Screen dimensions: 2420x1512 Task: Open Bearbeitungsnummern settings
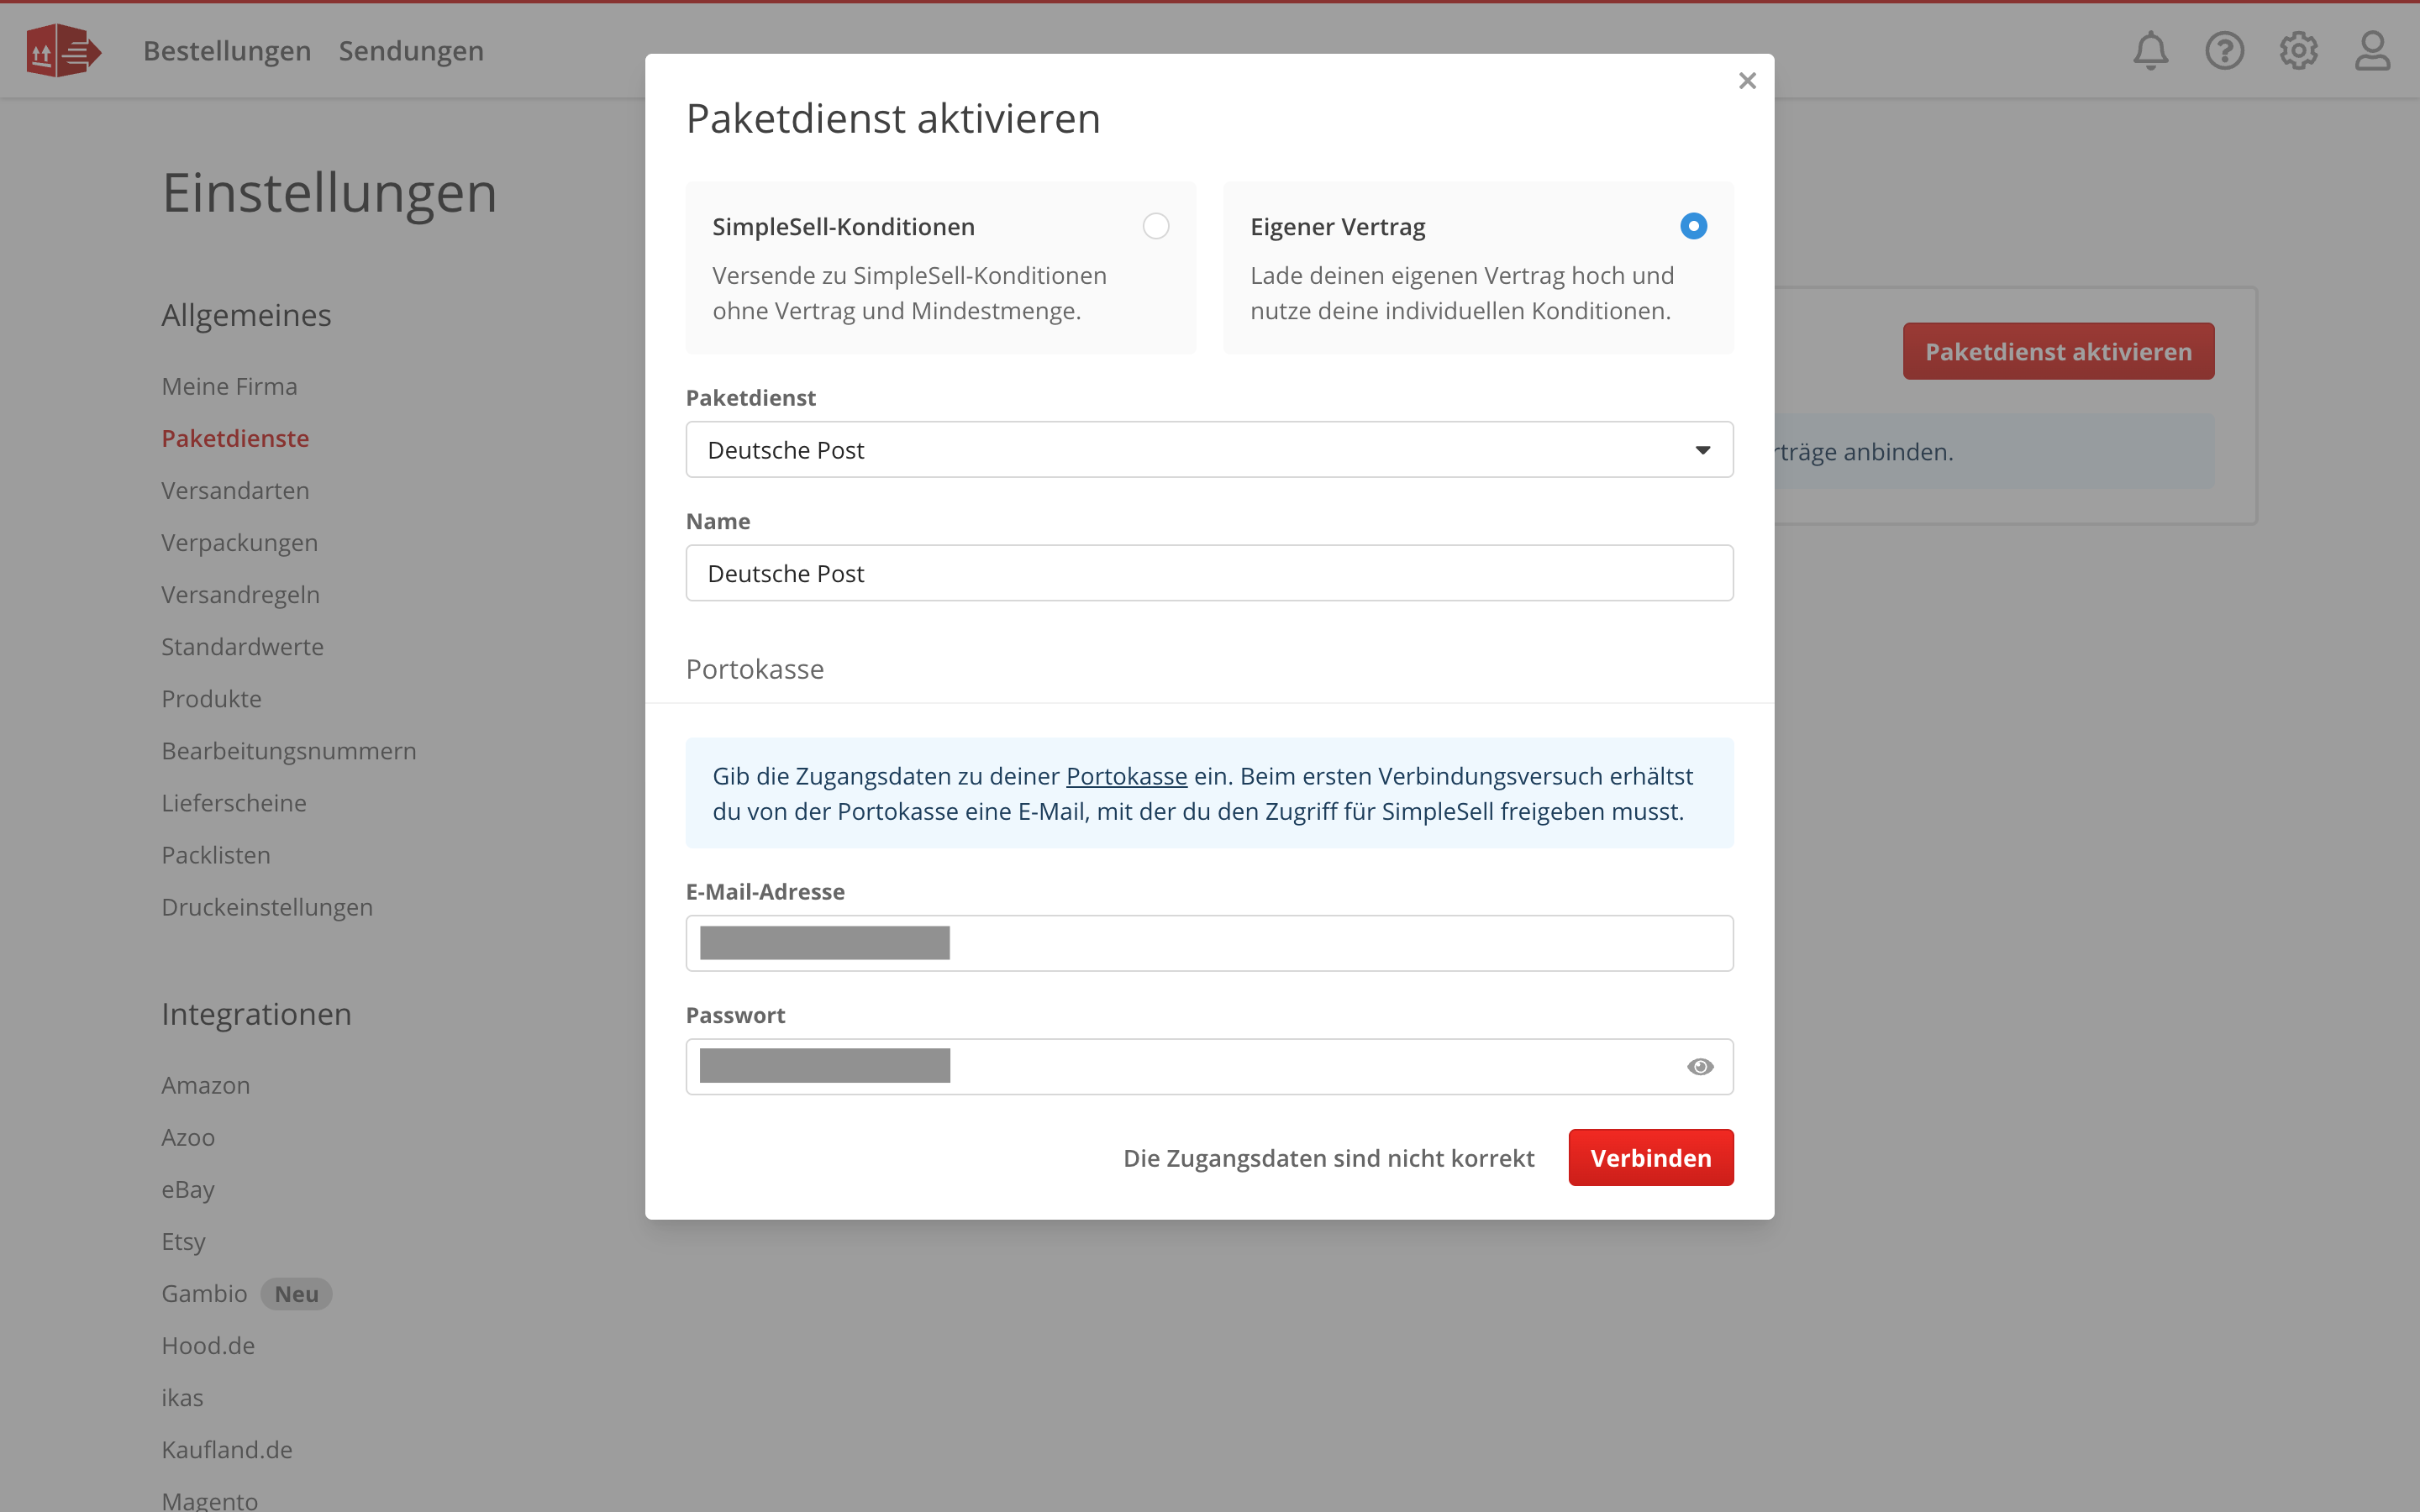tap(288, 750)
